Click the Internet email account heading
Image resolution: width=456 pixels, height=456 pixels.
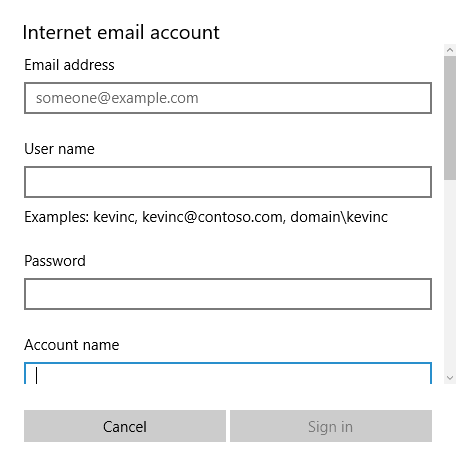coord(121,33)
